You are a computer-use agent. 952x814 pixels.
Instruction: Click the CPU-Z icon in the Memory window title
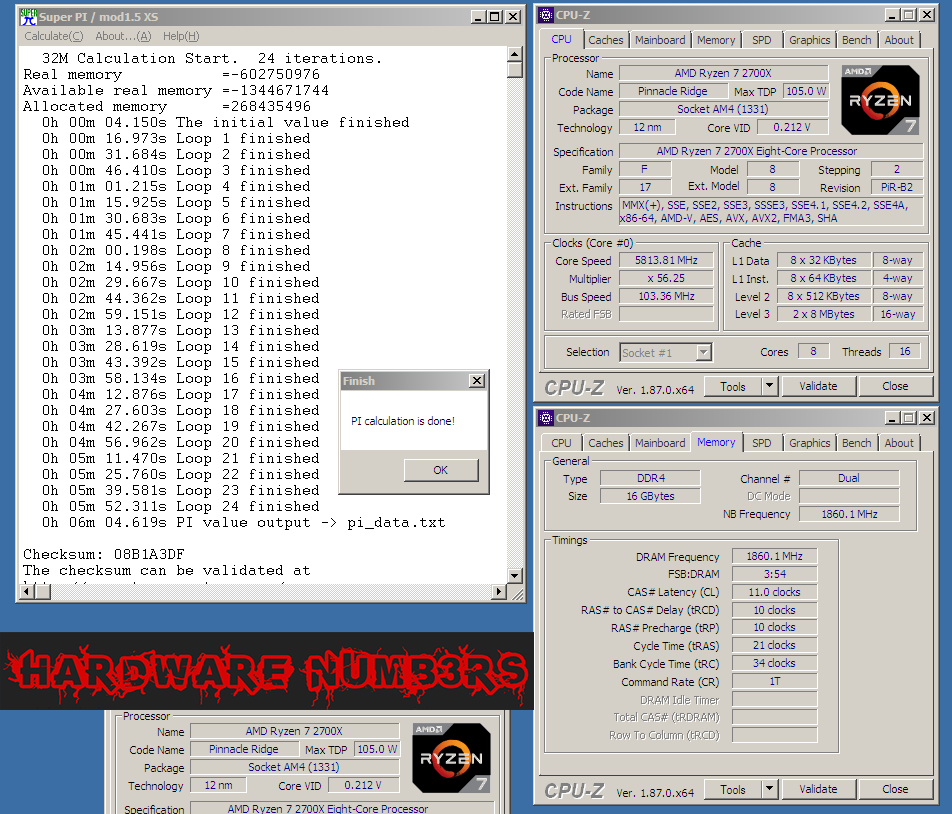pyautogui.click(x=546, y=418)
